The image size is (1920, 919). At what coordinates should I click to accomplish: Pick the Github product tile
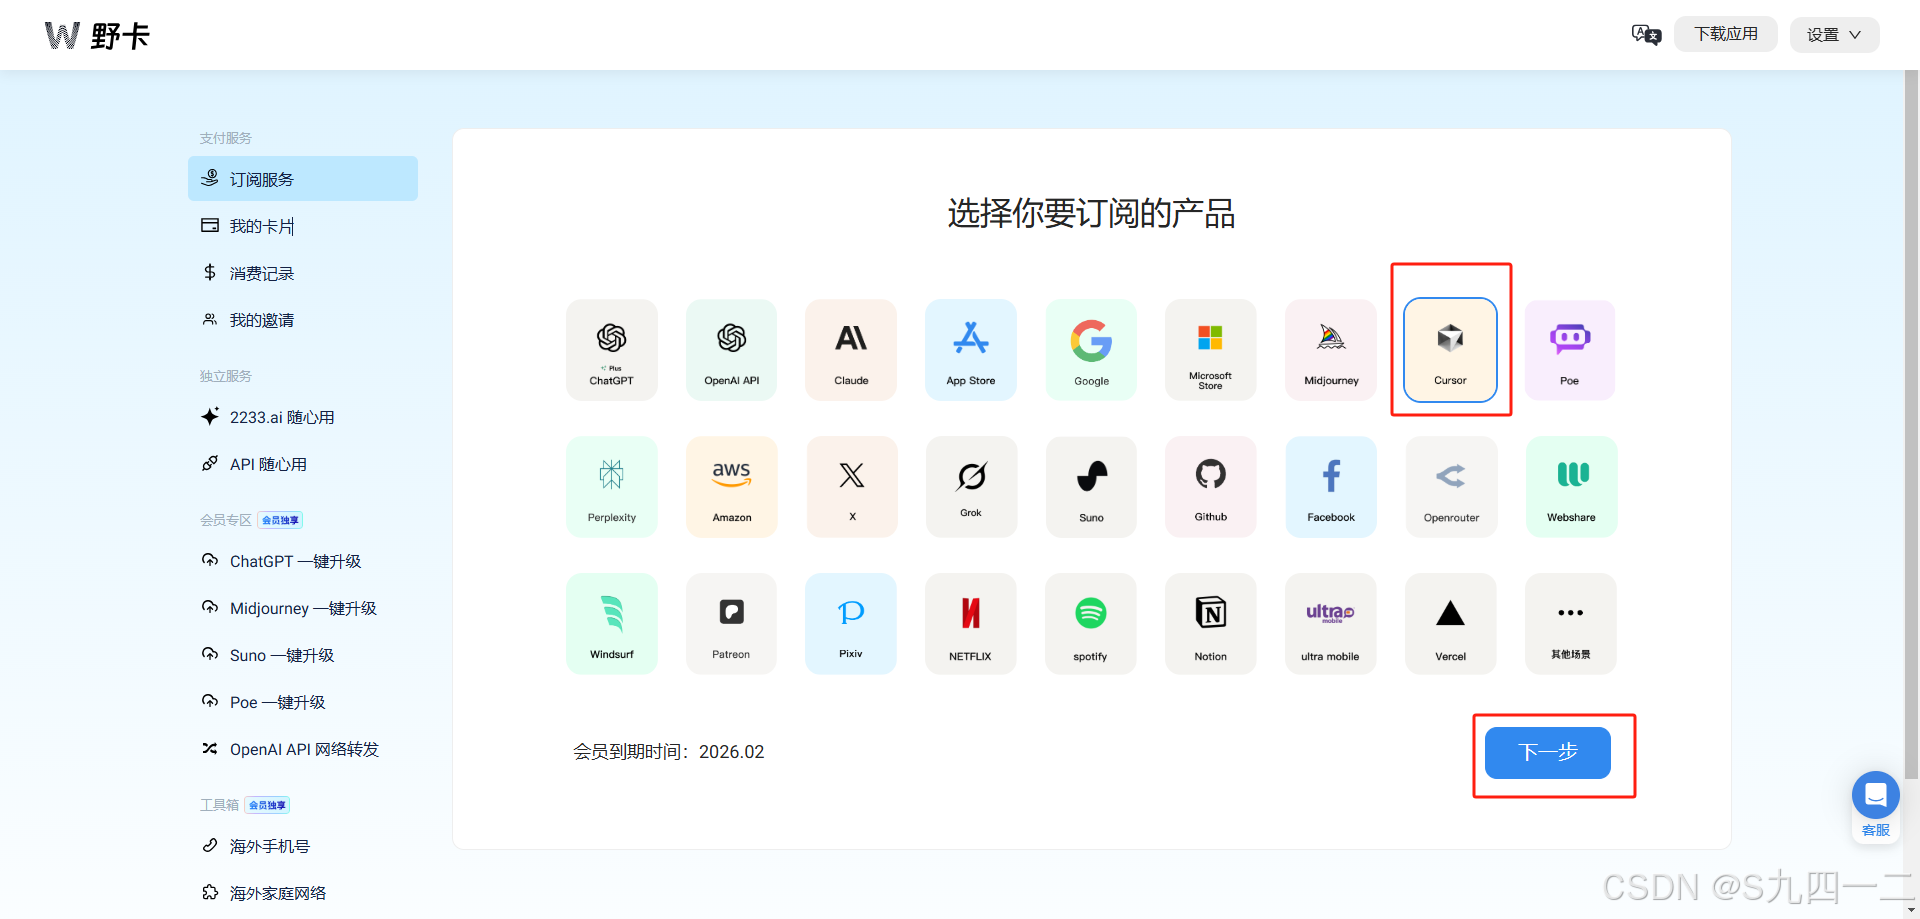coord(1210,487)
